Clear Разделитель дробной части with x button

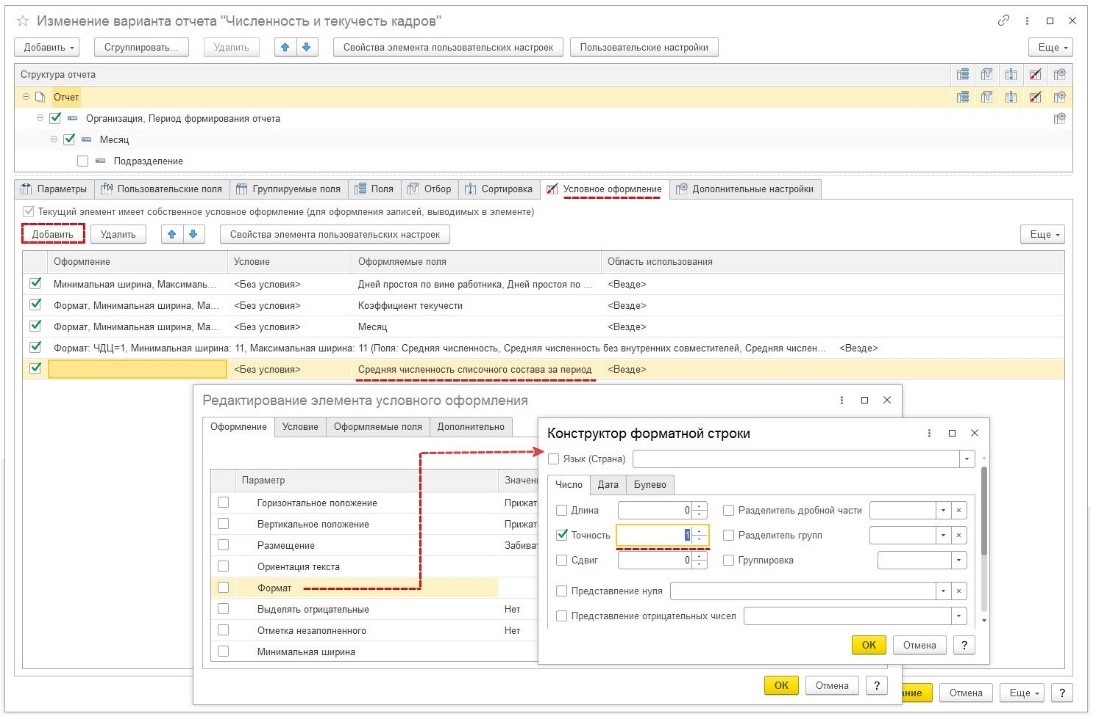(959, 510)
